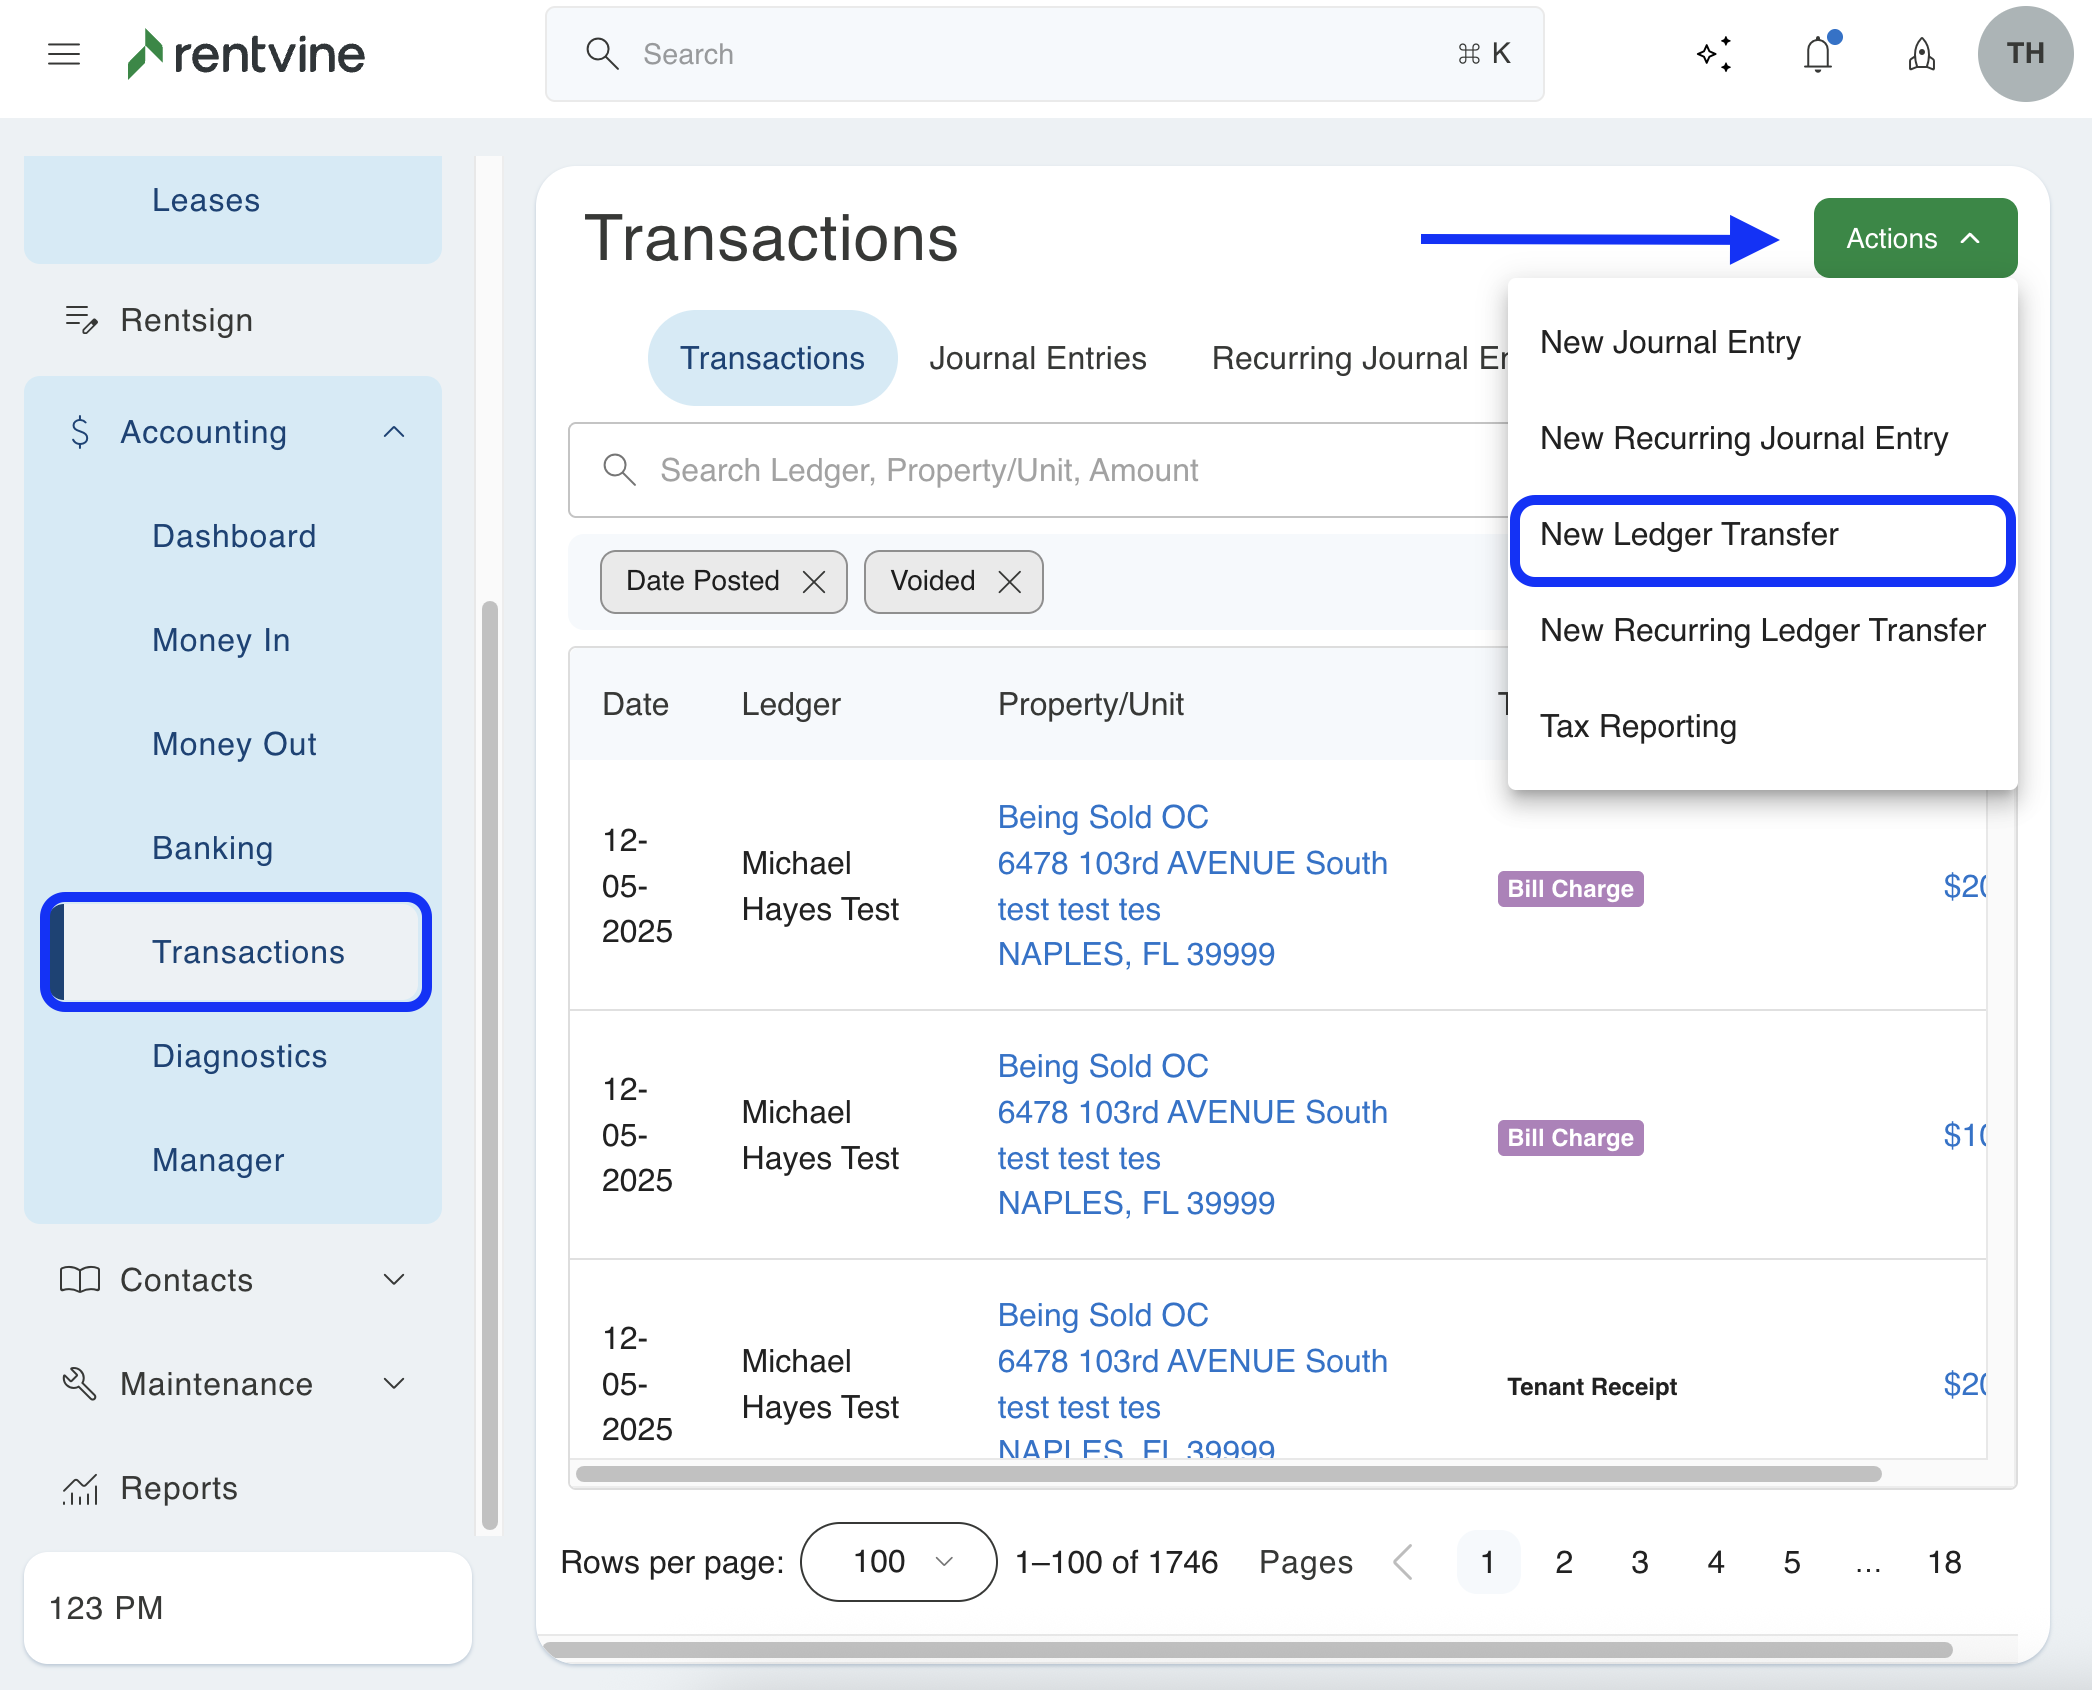Viewport: 2092px width, 1690px height.
Task: Expand the Contacts sidebar section
Action: point(394,1280)
